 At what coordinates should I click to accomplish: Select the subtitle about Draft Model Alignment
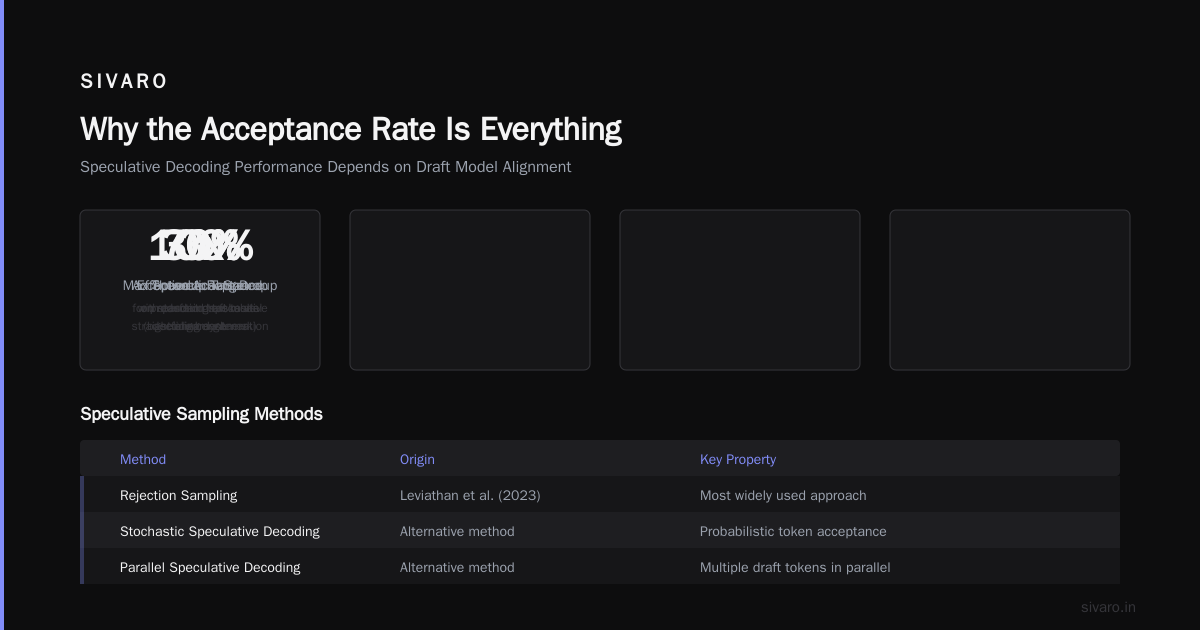326,167
